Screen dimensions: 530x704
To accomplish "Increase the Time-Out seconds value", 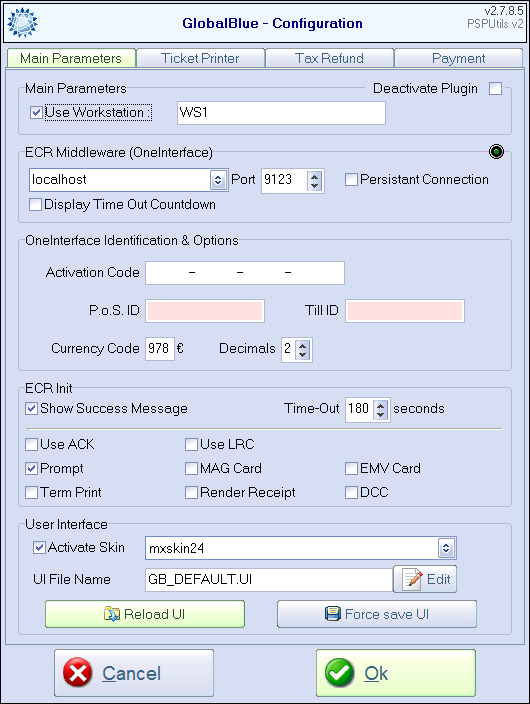I will coord(380,404).
